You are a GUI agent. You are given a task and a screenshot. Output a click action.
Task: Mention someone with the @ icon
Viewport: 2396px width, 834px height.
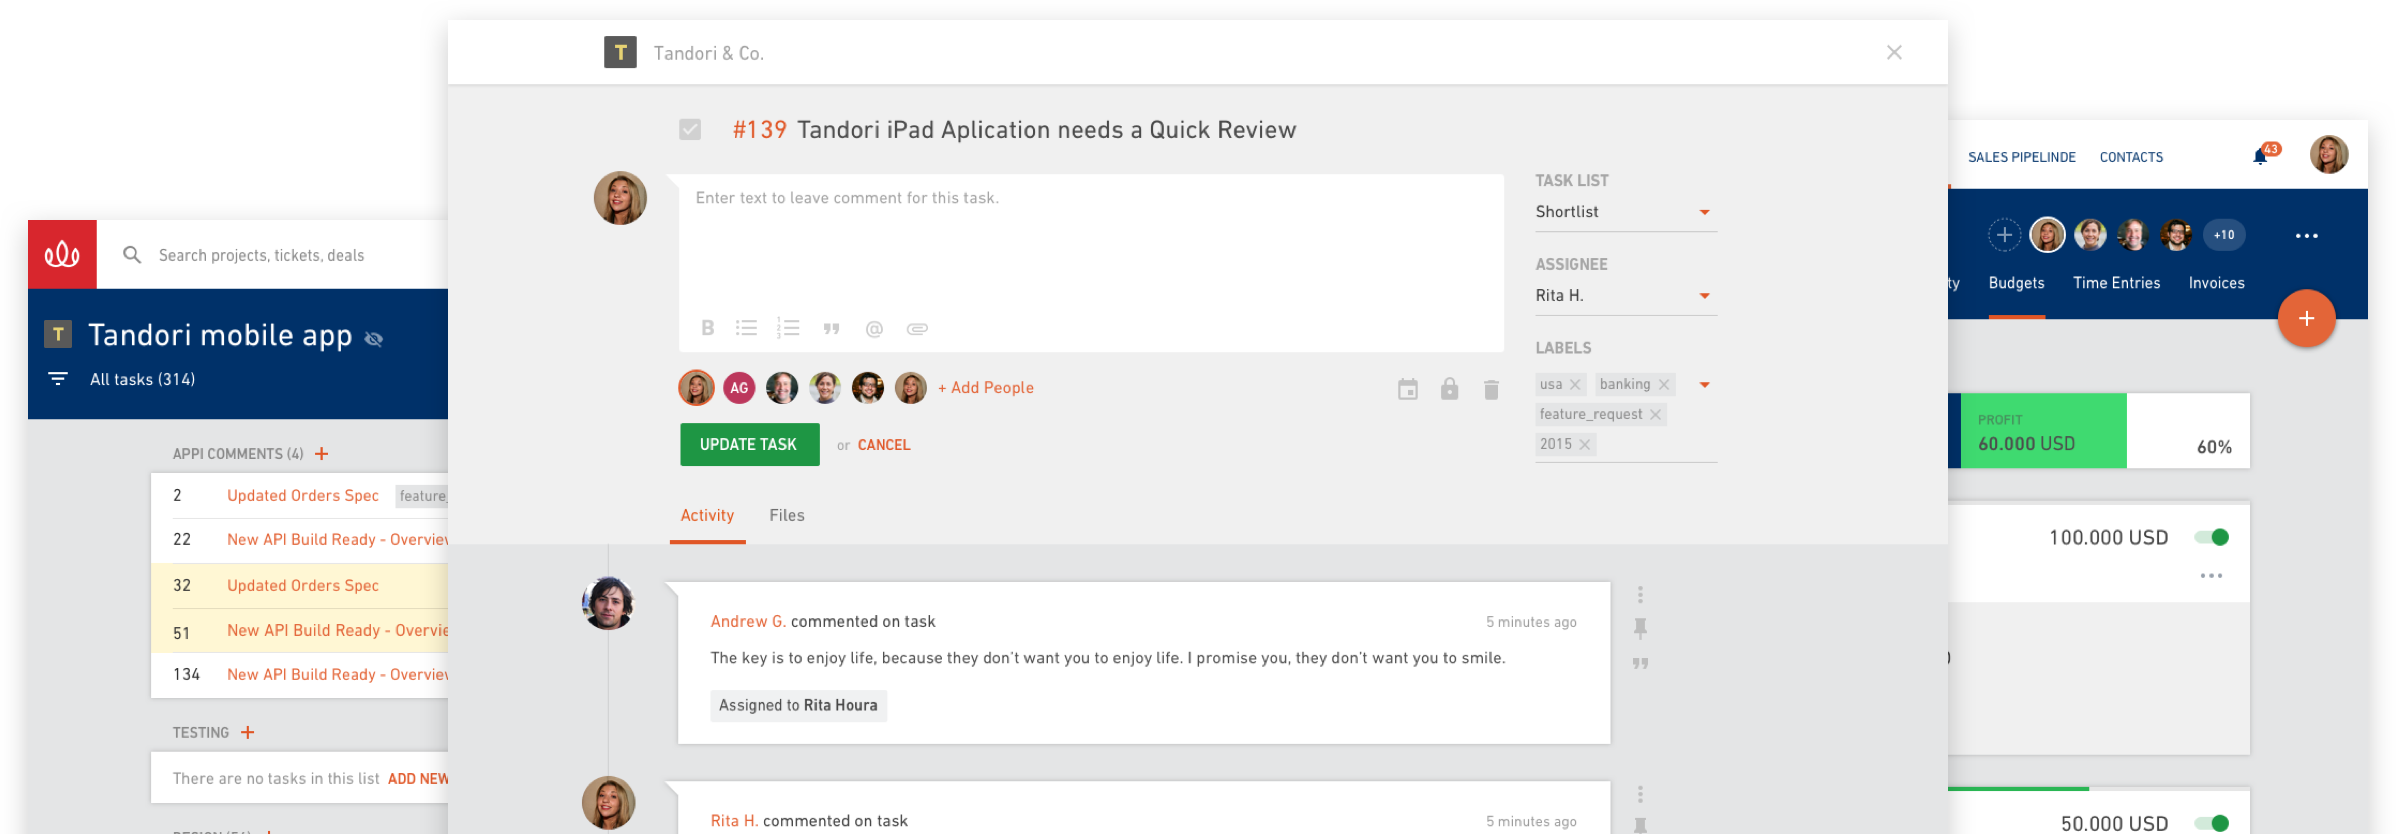pos(874,329)
